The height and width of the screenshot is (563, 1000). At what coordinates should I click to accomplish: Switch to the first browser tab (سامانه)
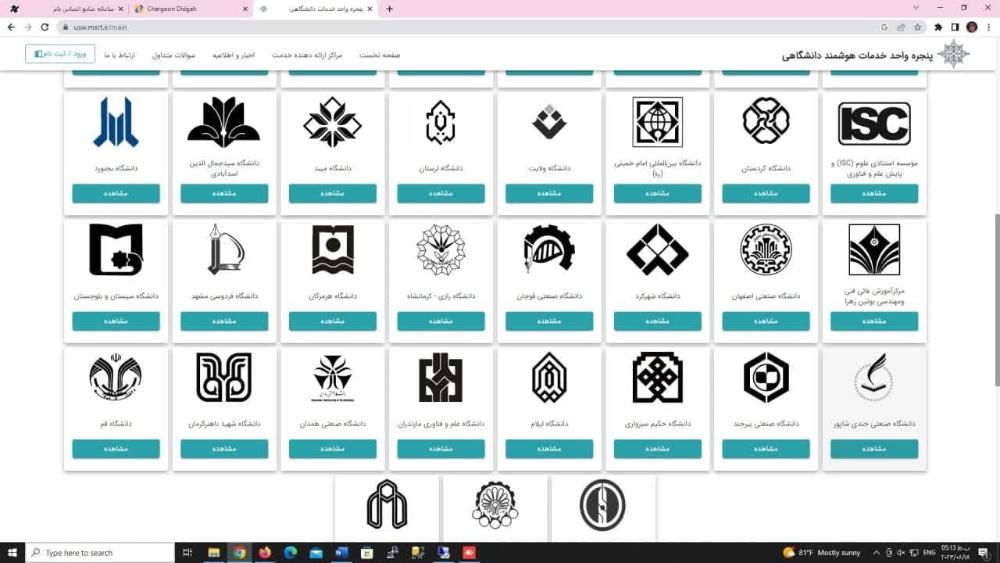(x=66, y=9)
